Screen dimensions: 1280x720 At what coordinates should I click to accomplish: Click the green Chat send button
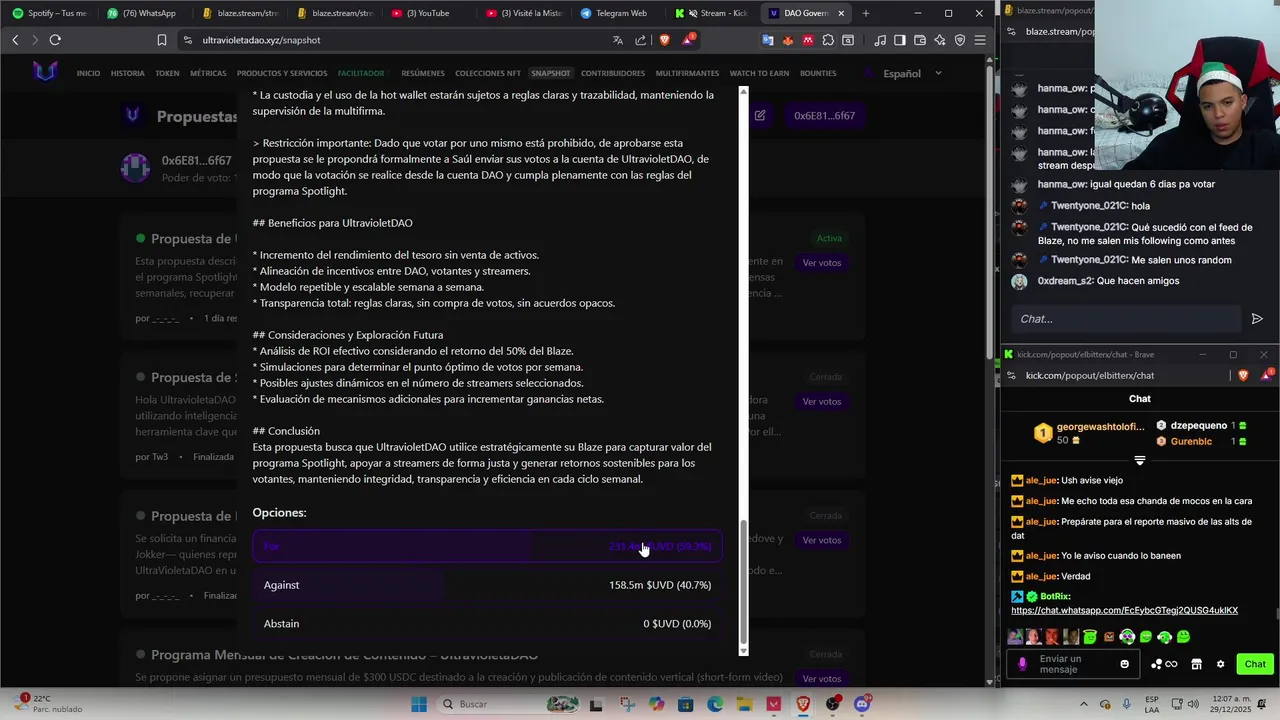(x=1255, y=664)
